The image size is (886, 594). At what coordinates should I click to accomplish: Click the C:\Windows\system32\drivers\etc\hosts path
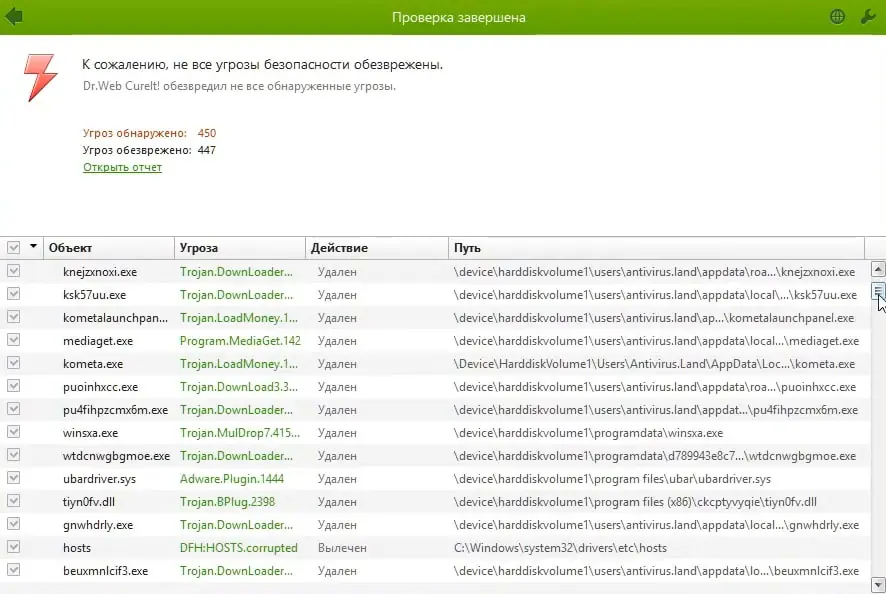pyautogui.click(x=560, y=548)
